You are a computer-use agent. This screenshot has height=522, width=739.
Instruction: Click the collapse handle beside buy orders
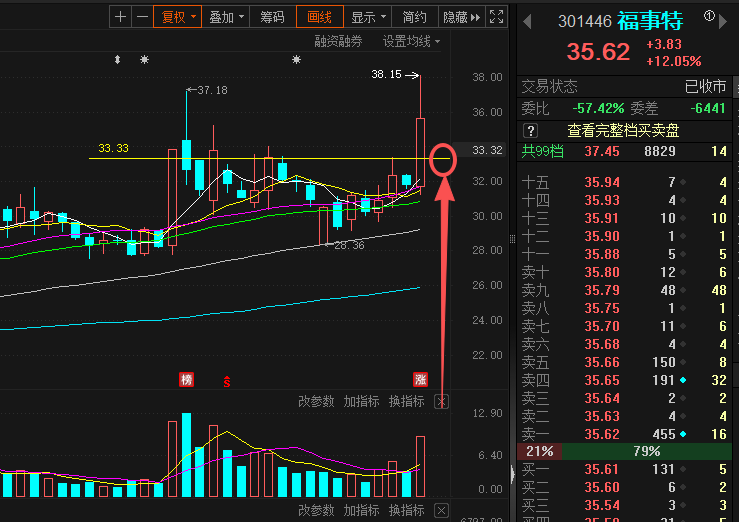[x=513, y=474]
